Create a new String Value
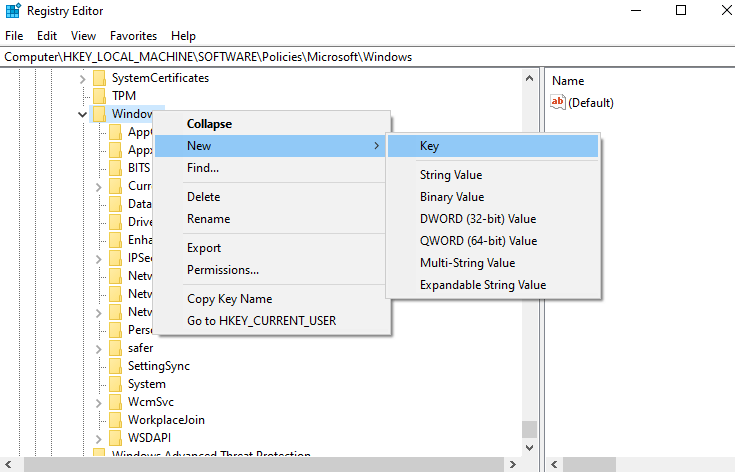The image size is (735, 472). click(x=493, y=175)
